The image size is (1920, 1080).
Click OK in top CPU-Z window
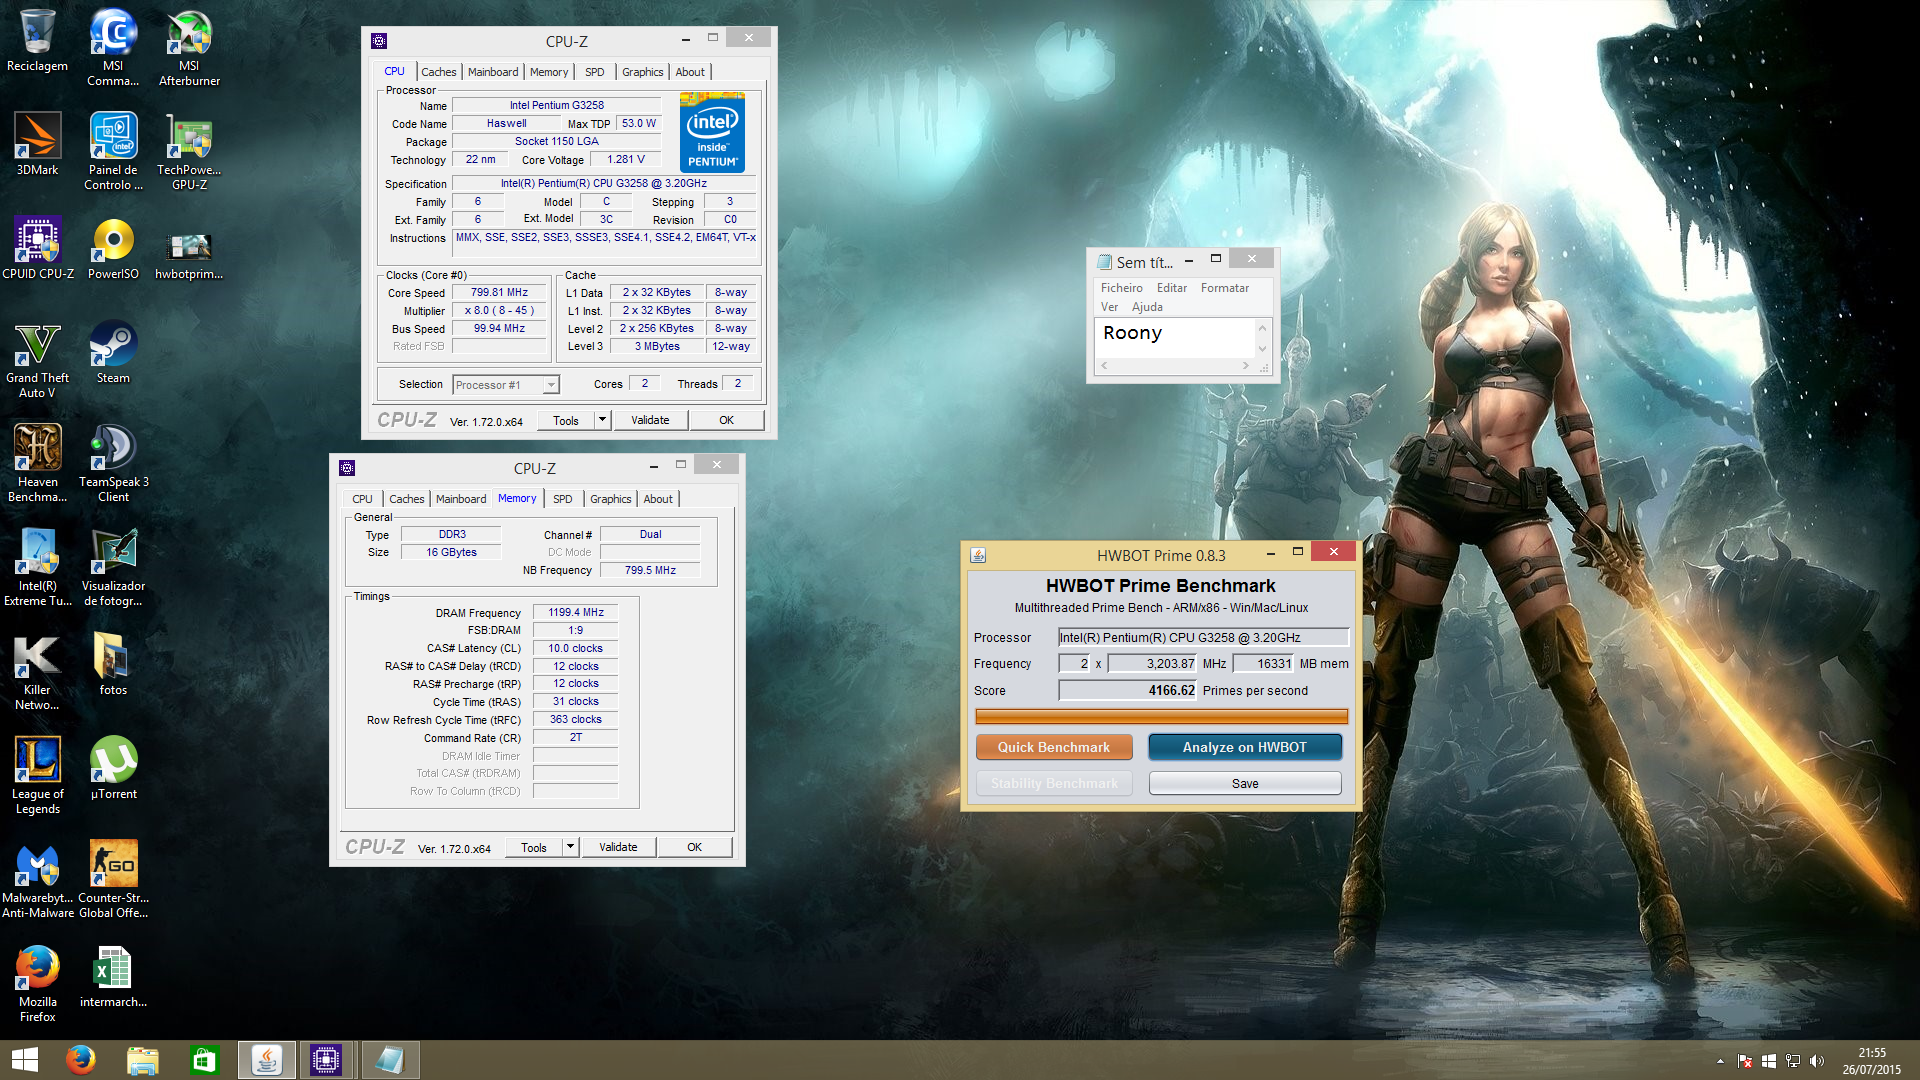click(727, 420)
